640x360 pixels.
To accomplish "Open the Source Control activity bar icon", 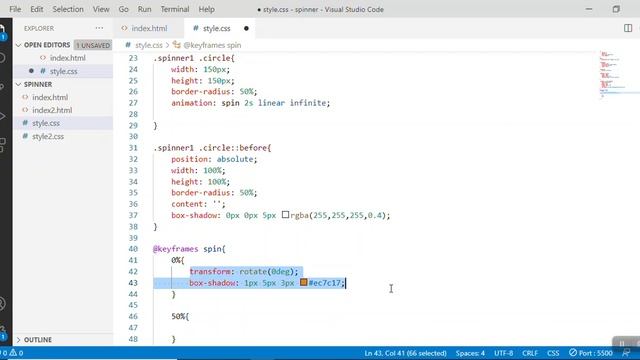I will point(3,87).
